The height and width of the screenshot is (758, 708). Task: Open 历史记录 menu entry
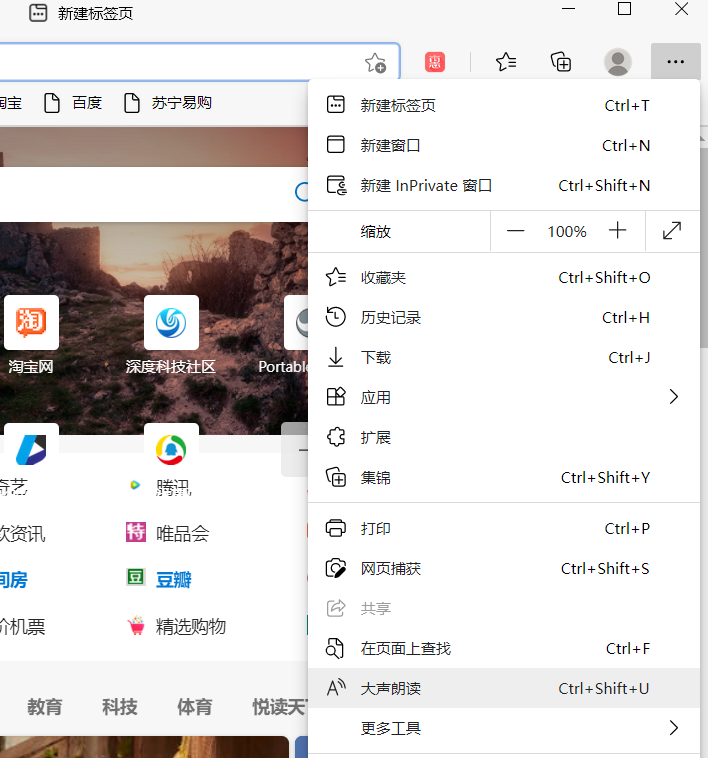click(504, 318)
